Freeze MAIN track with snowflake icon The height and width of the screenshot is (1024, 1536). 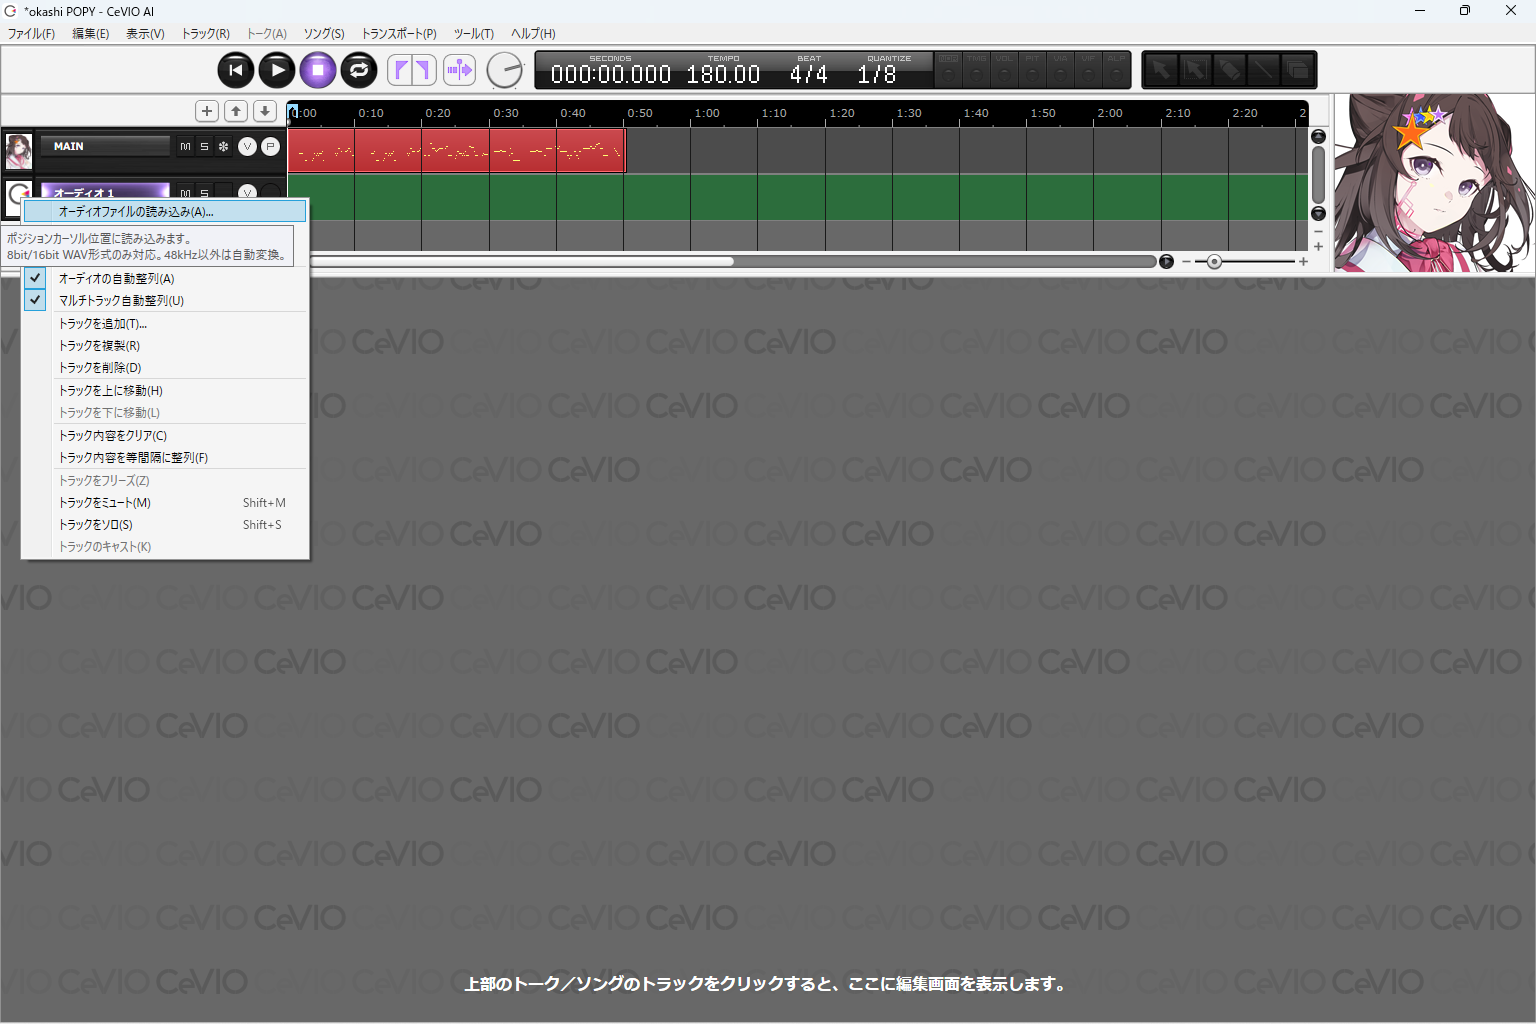coord(223,147)
